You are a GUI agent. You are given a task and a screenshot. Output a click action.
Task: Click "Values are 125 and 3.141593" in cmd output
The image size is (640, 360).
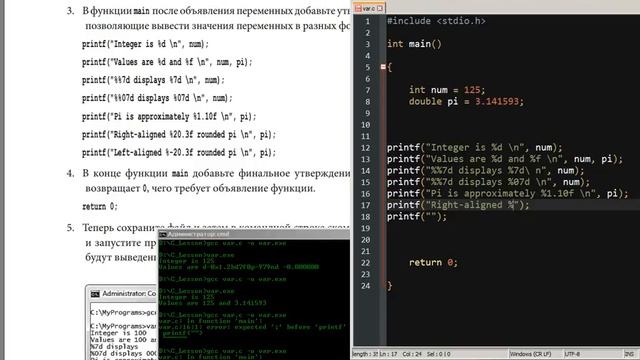[213, 303]
